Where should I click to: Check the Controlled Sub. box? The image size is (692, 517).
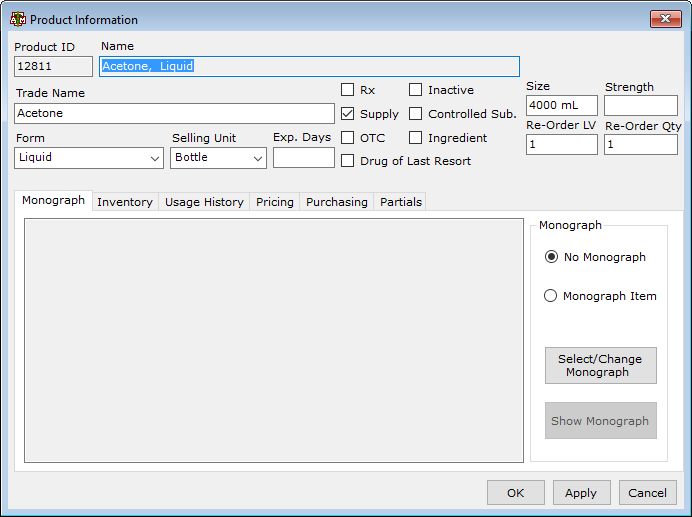(415, 114)
